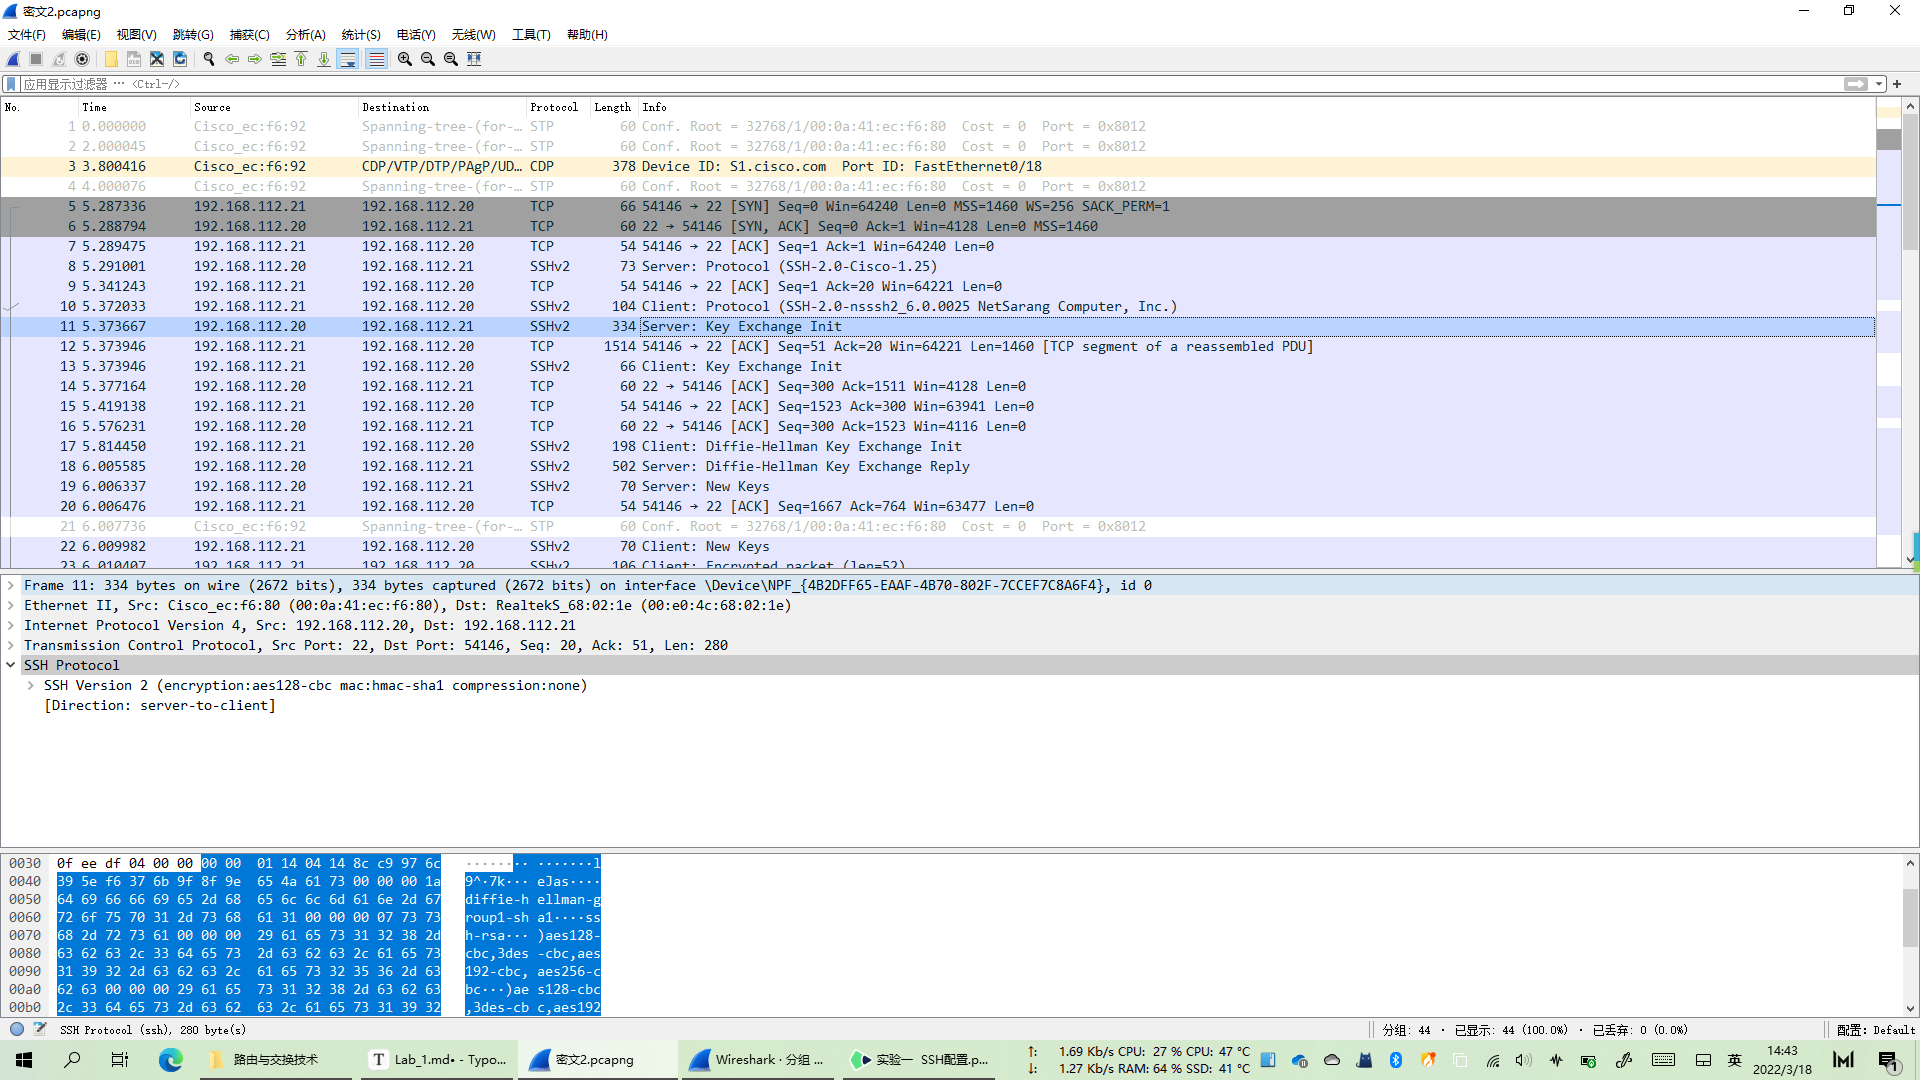The width and height of the screenshot is (1920, 1080).
Task: Open display filter history dropdown arrow
Action: coord(1880,84)
